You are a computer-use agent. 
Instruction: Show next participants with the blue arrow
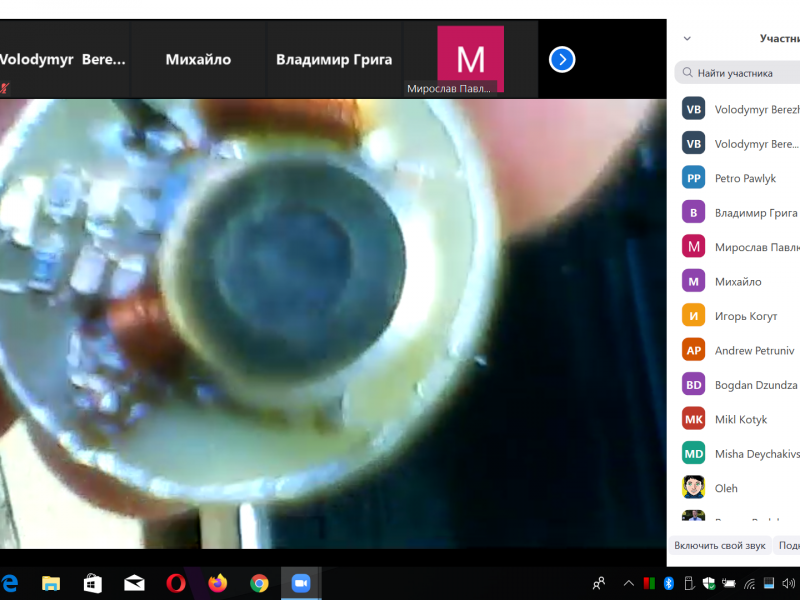(x=562, y=60)
